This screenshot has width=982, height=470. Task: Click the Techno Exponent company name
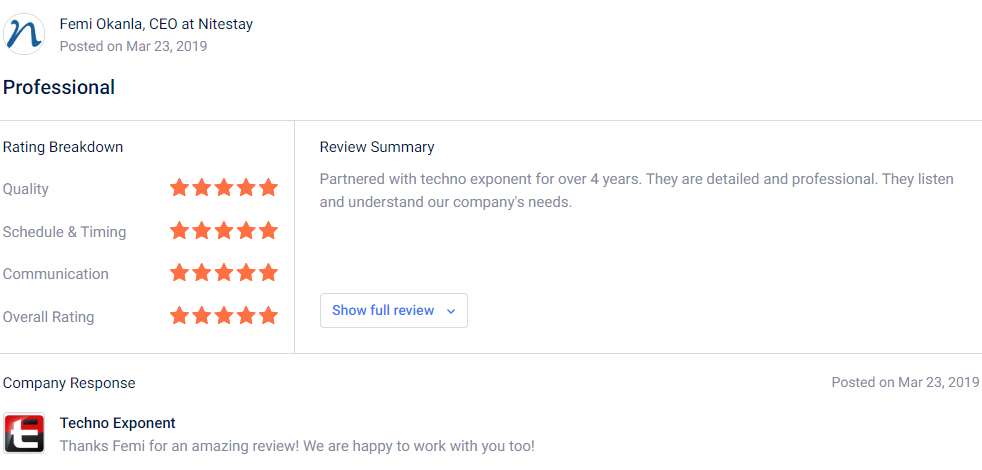(118, 423)
